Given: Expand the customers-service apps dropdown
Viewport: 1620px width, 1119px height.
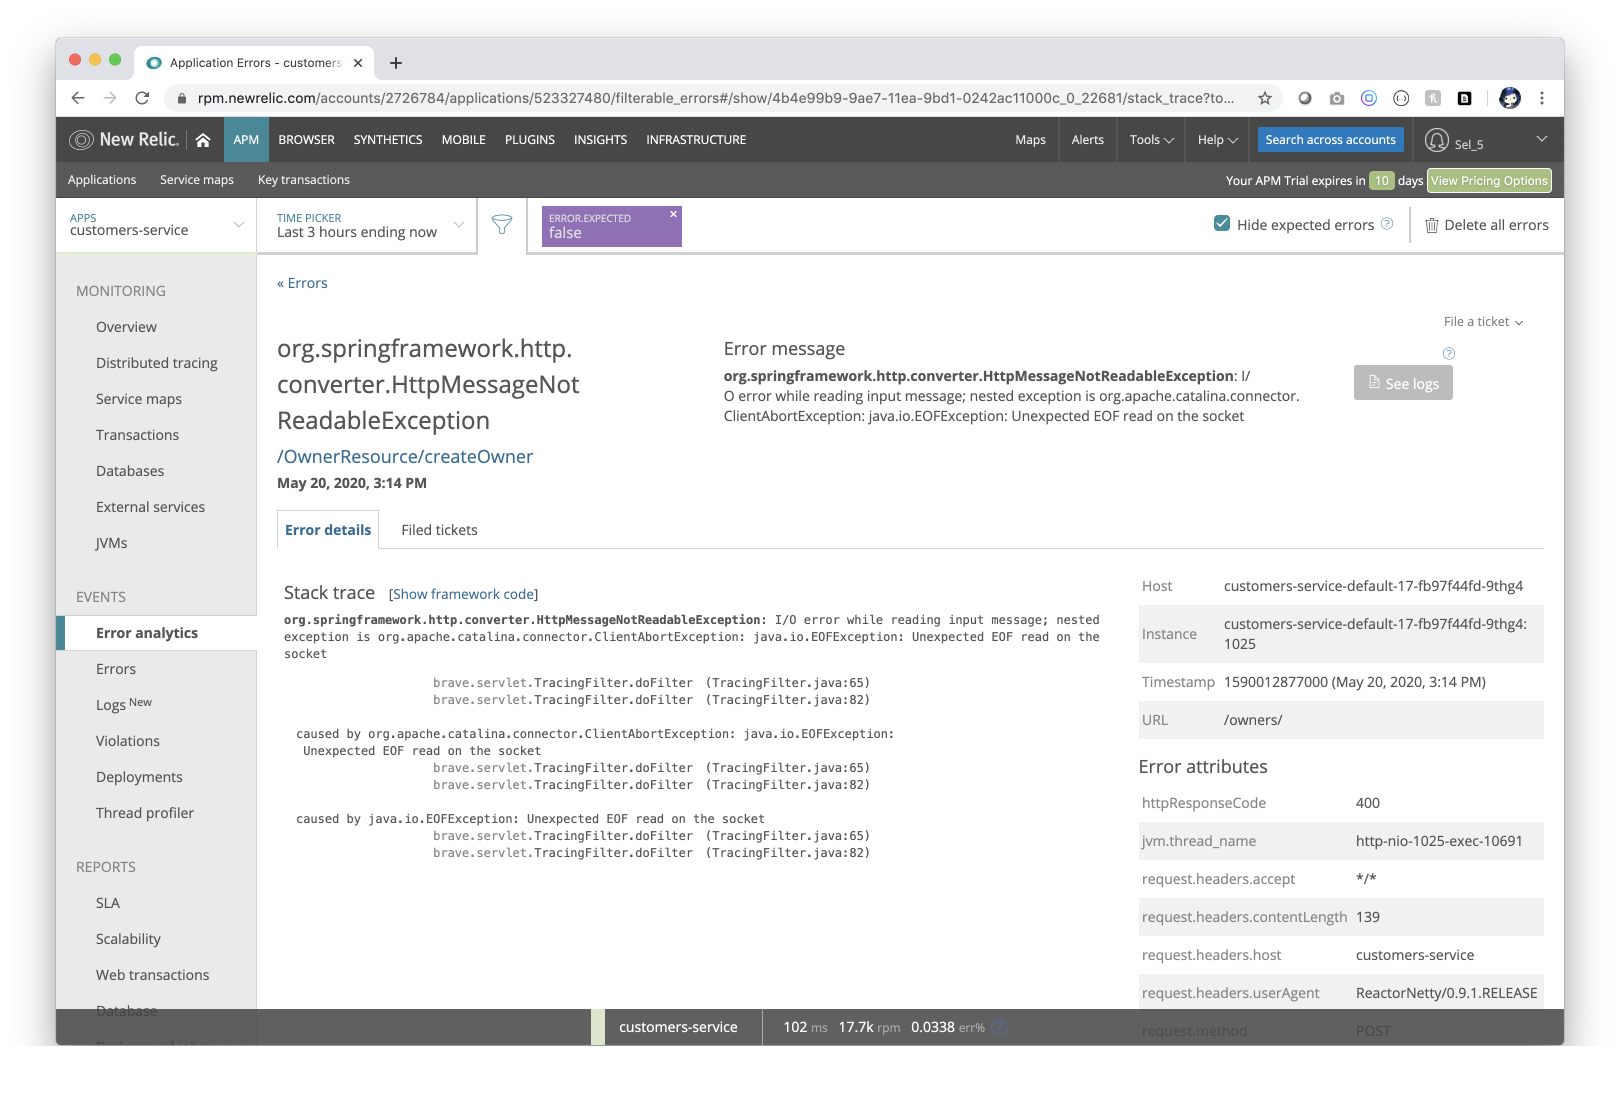Looking at the screenshot, I should point(156,225).
